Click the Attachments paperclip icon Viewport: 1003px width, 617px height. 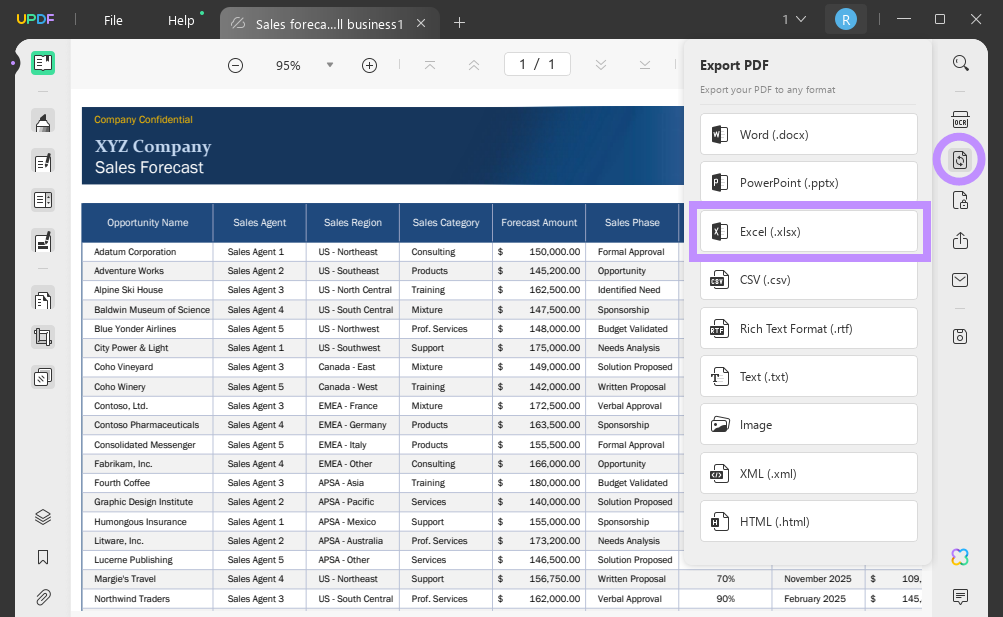(x=42, y=597)
